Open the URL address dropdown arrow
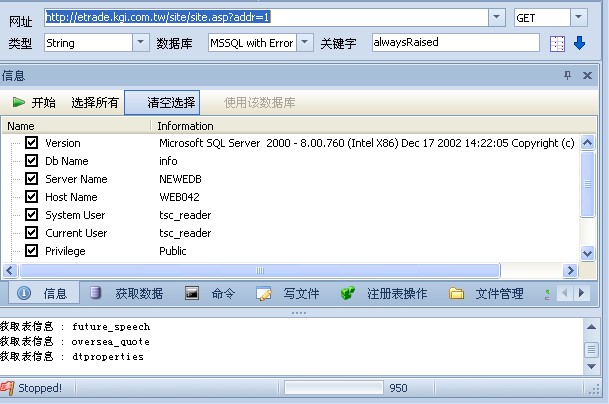This screenshot has width=609, height=404. click(496, 17)
